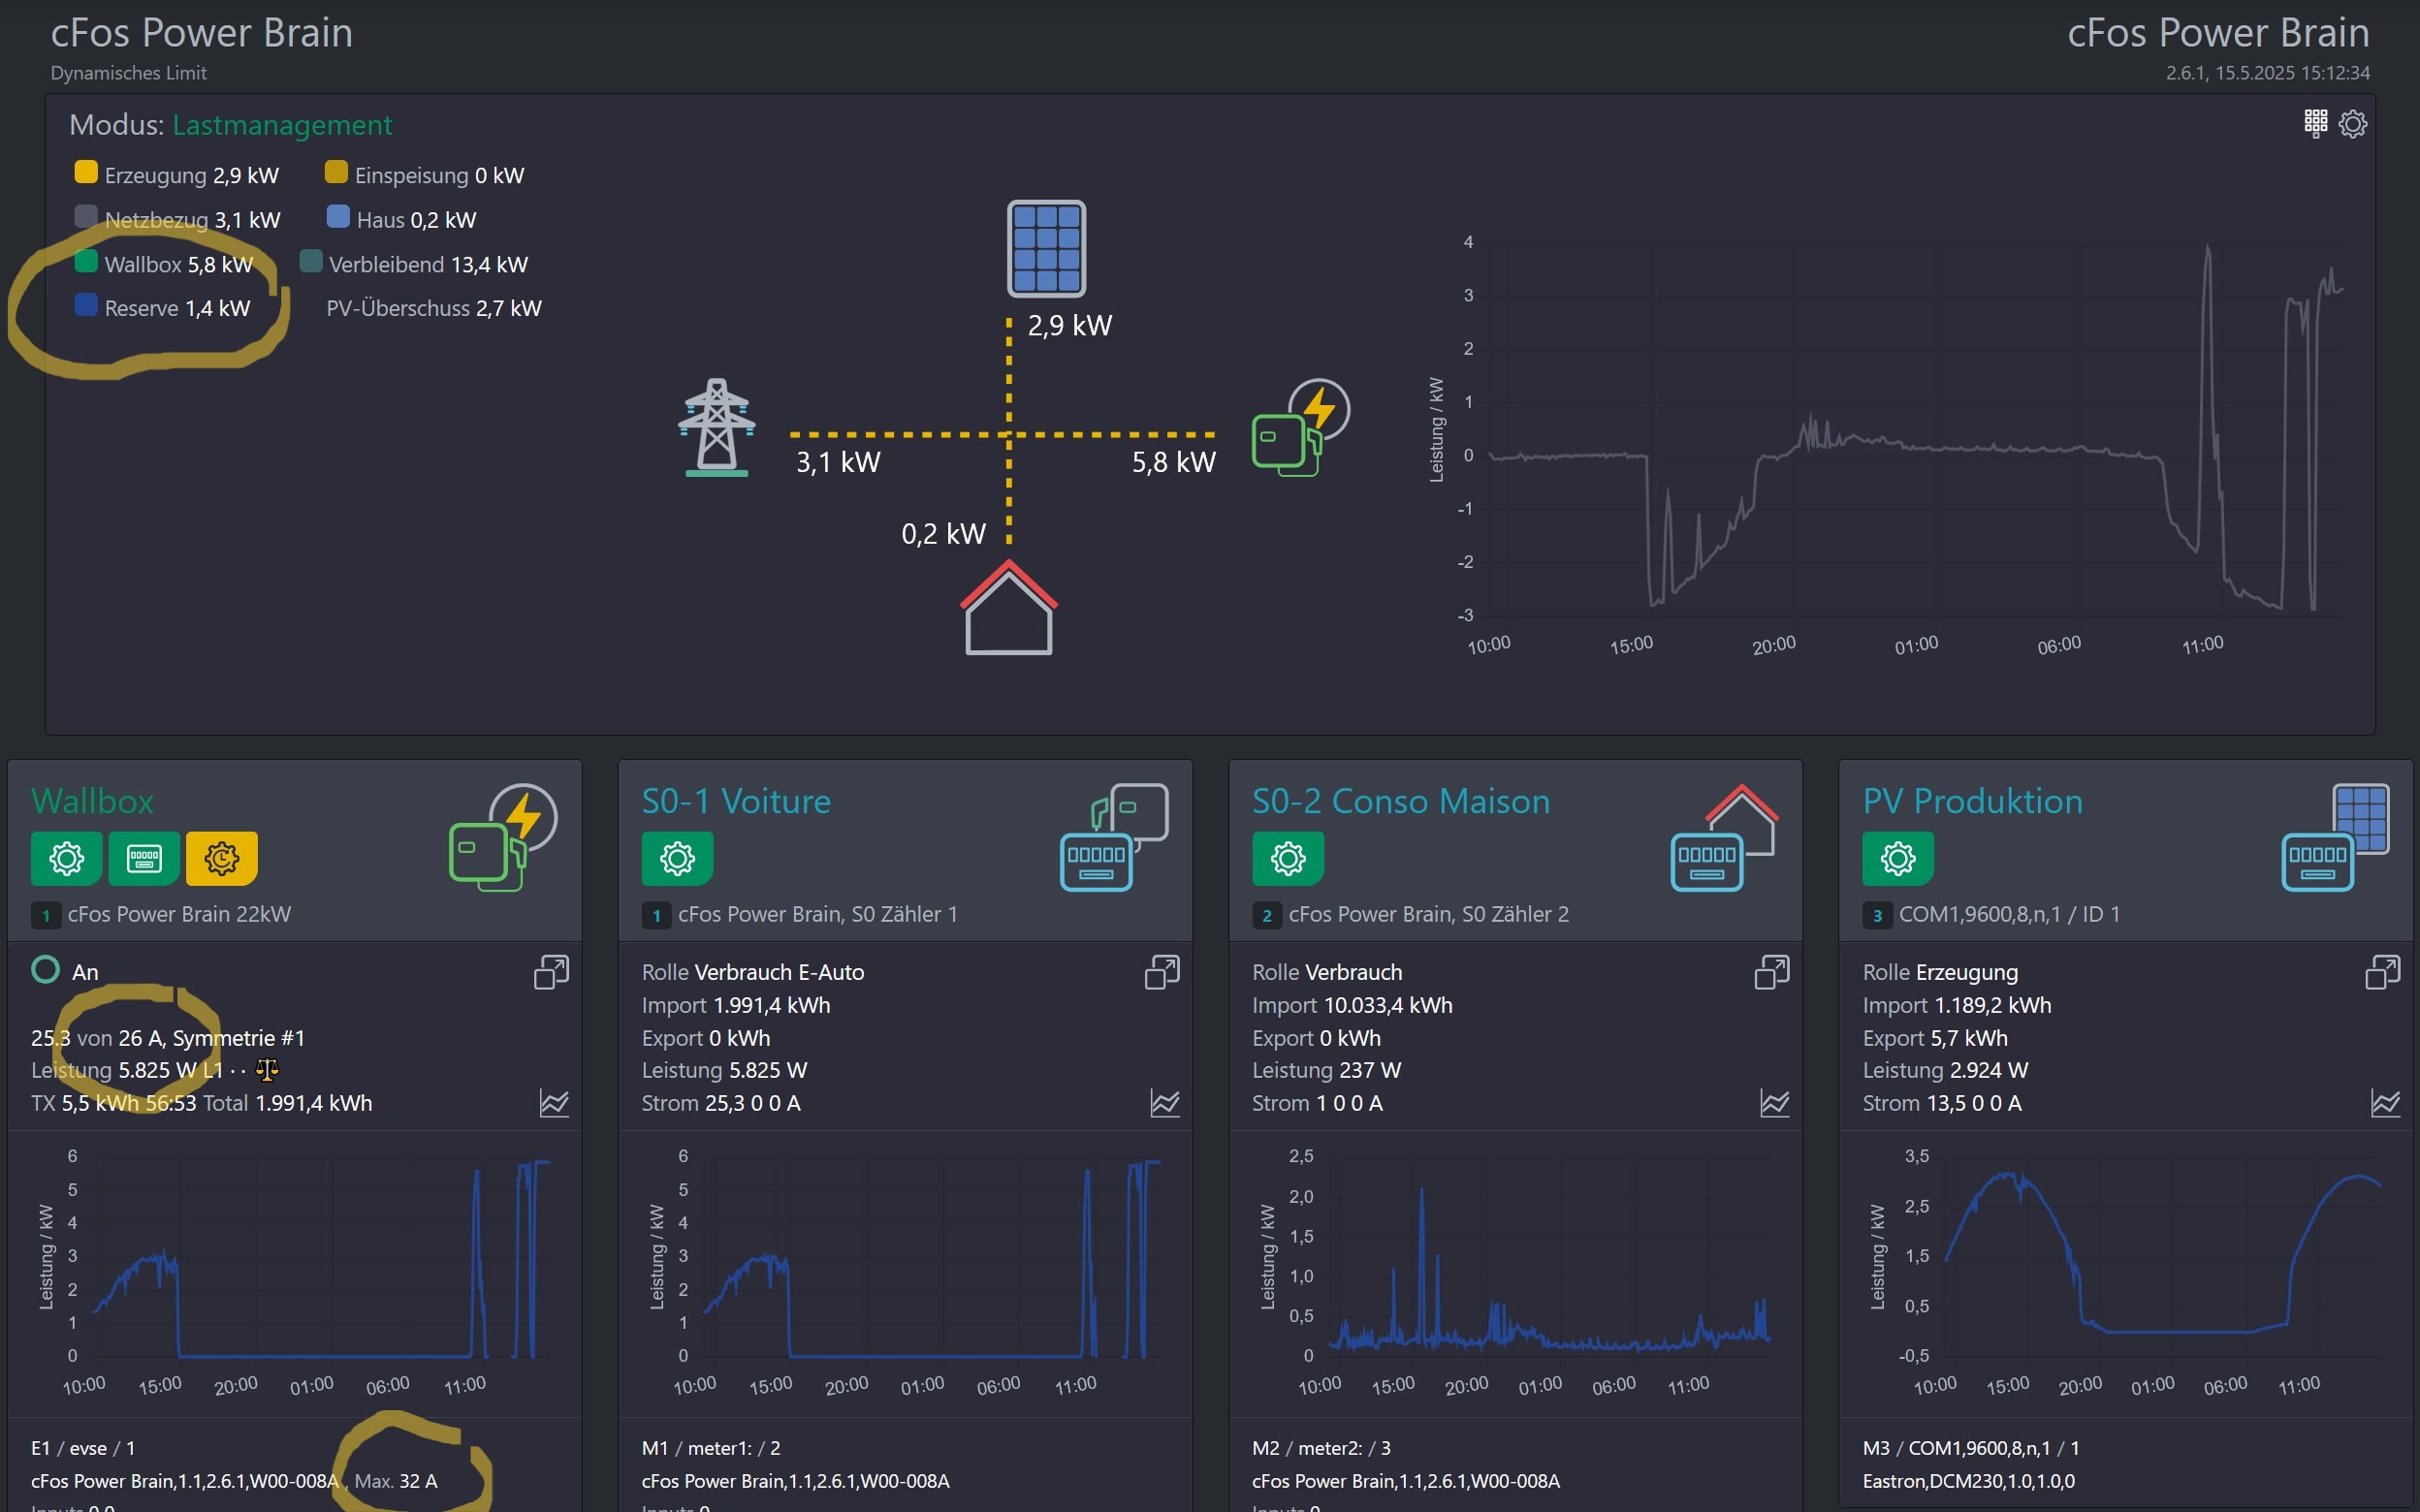Click Verbleibend teal legend swatch
The image size is (2420, 1512).
(x=311, y=261)
